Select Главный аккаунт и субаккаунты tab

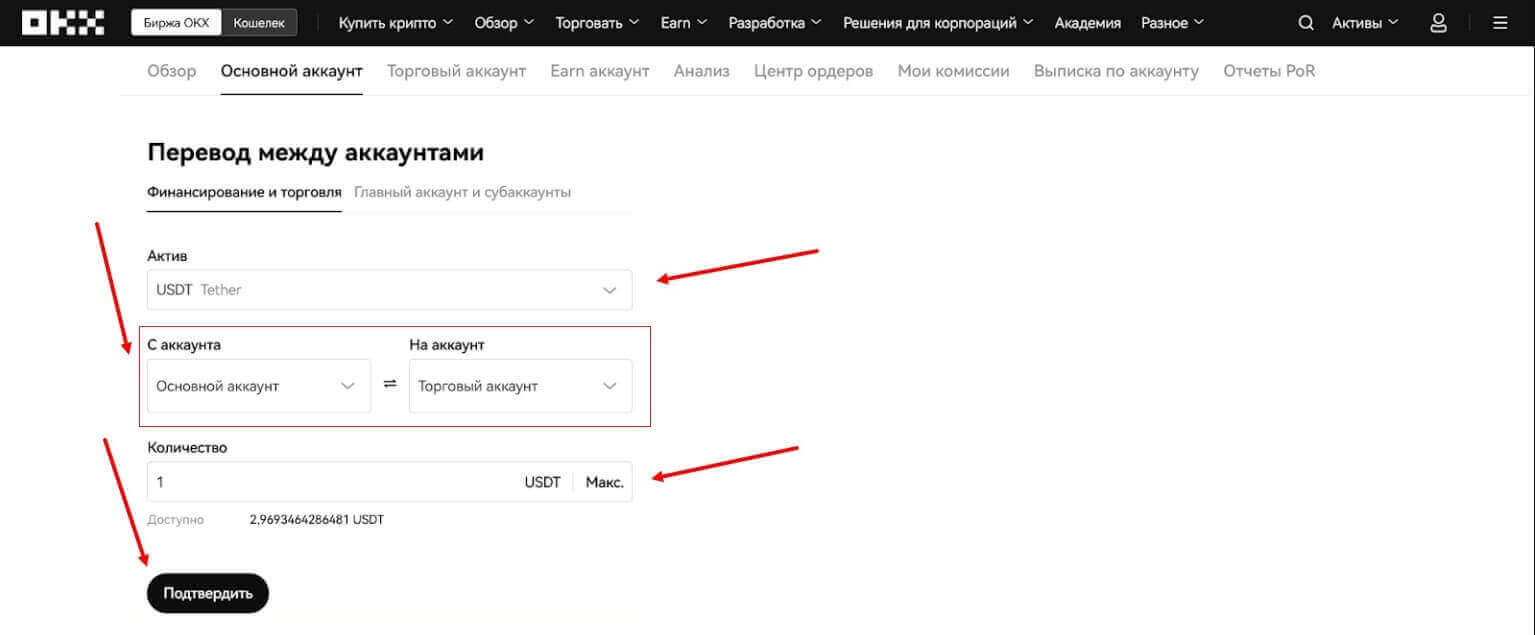[x=462, y=192]
